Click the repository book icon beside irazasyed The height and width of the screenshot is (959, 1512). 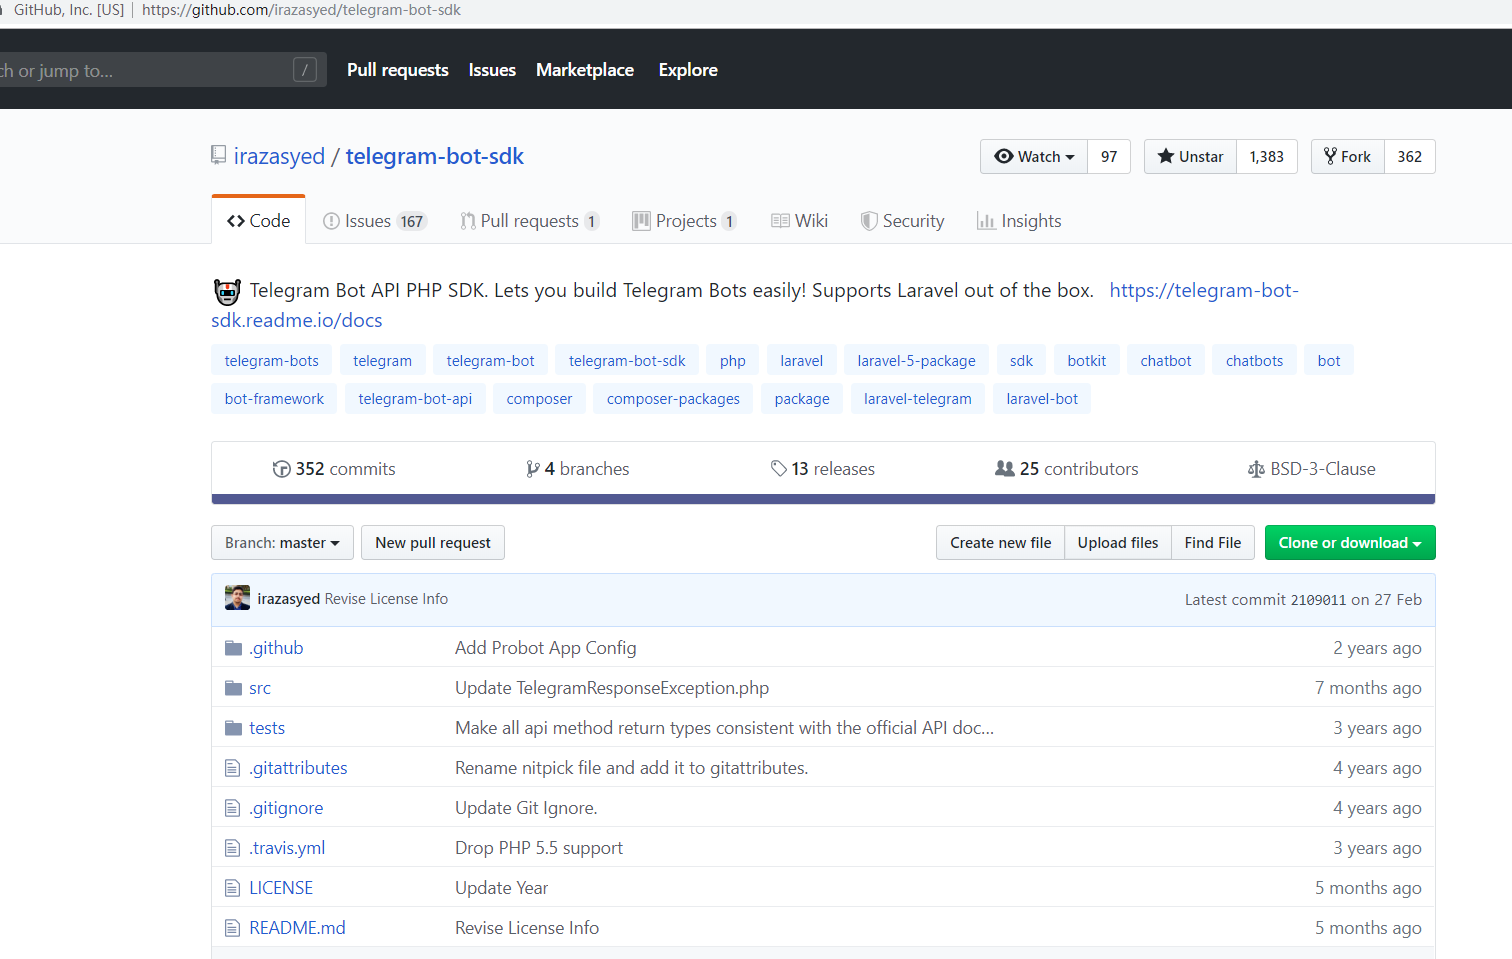(218, 155)
